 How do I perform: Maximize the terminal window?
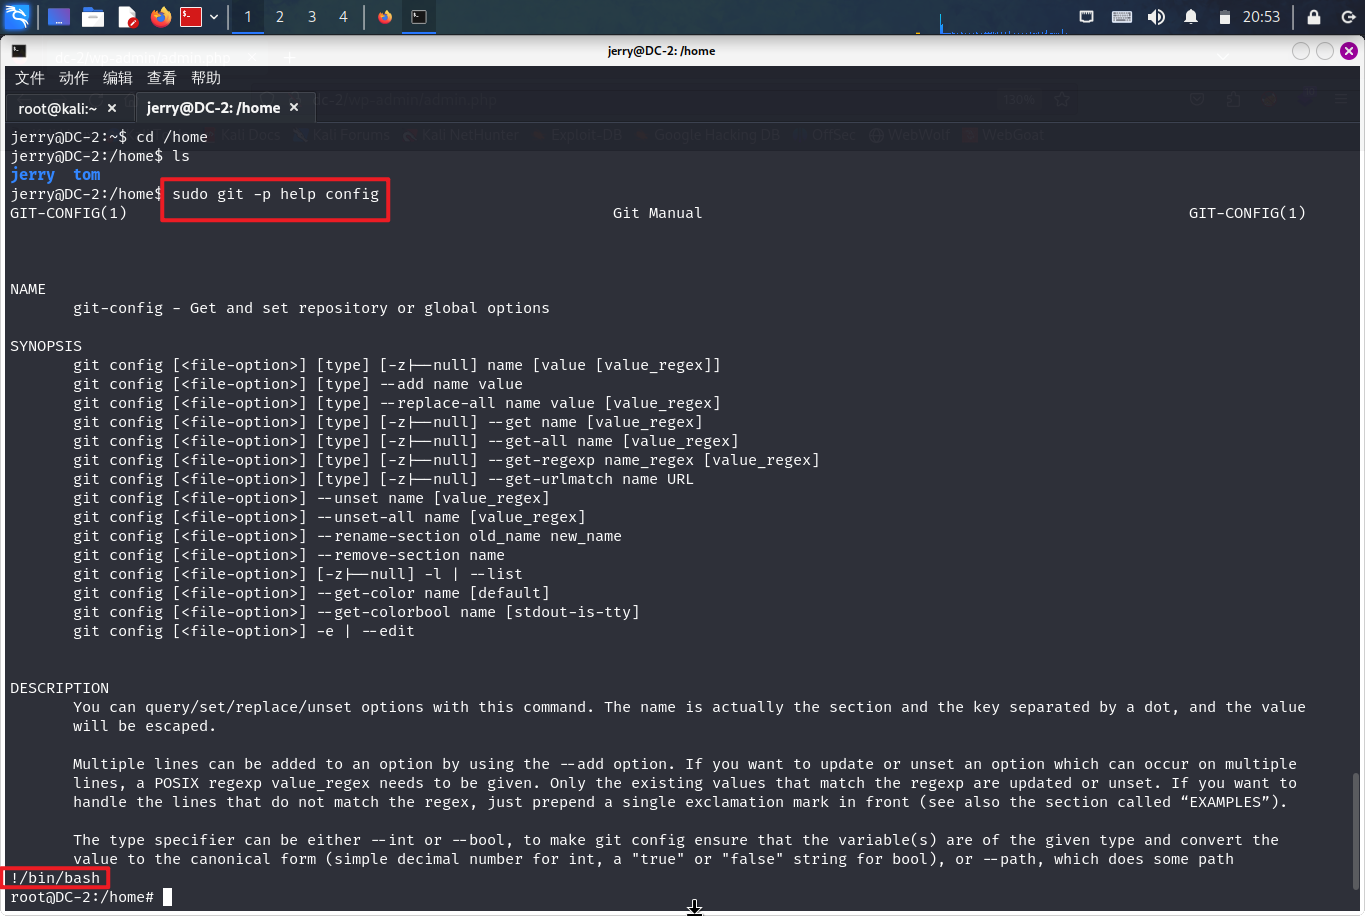coord(1325,51)
